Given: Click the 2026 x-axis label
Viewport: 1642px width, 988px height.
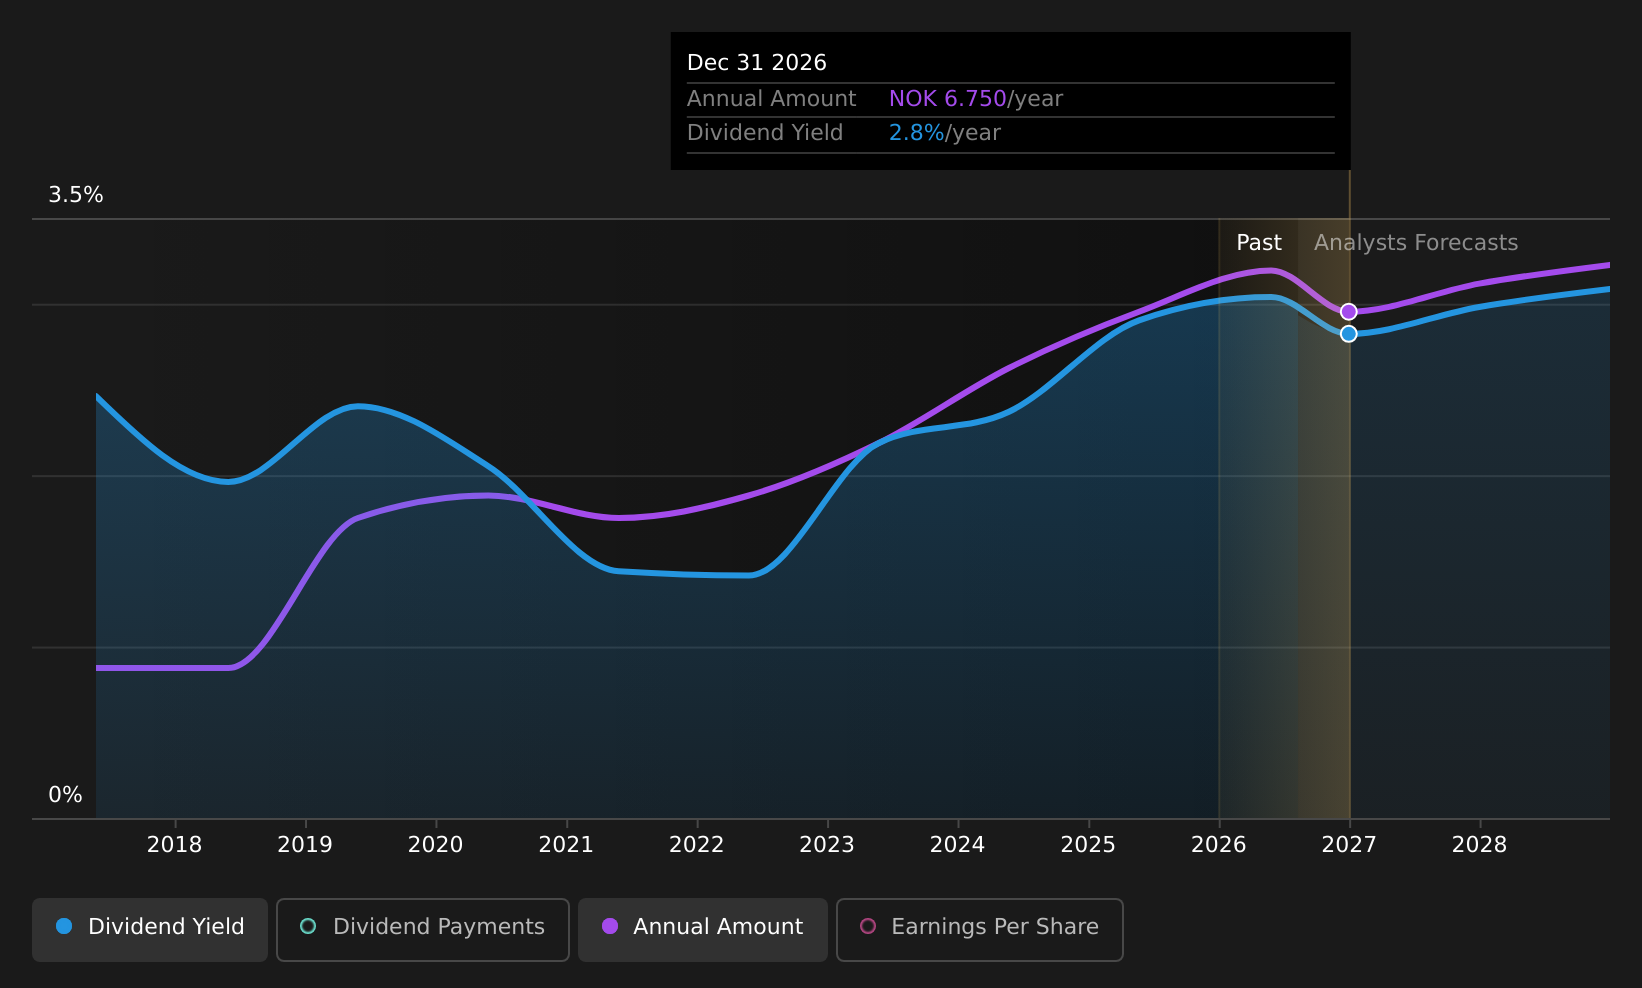Looking at the screenshot, I should click(x=1219, y=845).
